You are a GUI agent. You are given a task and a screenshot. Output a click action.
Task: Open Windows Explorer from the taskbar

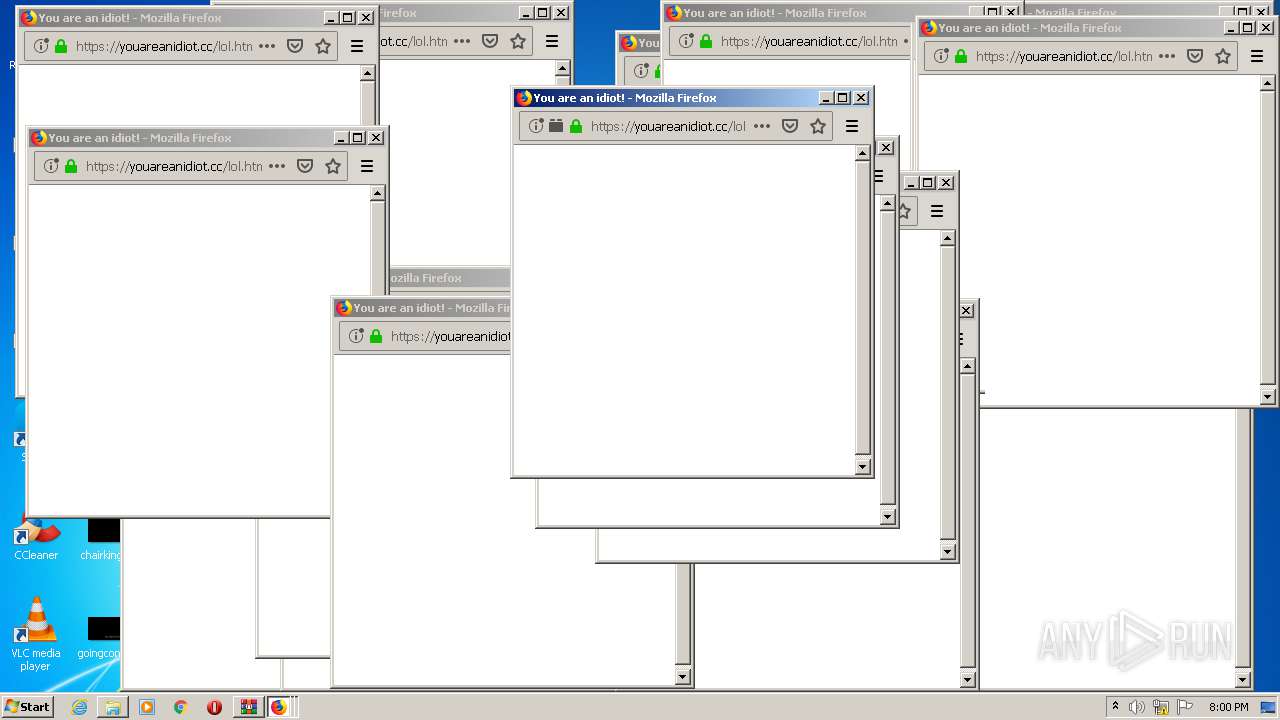[x=113, y=707]
